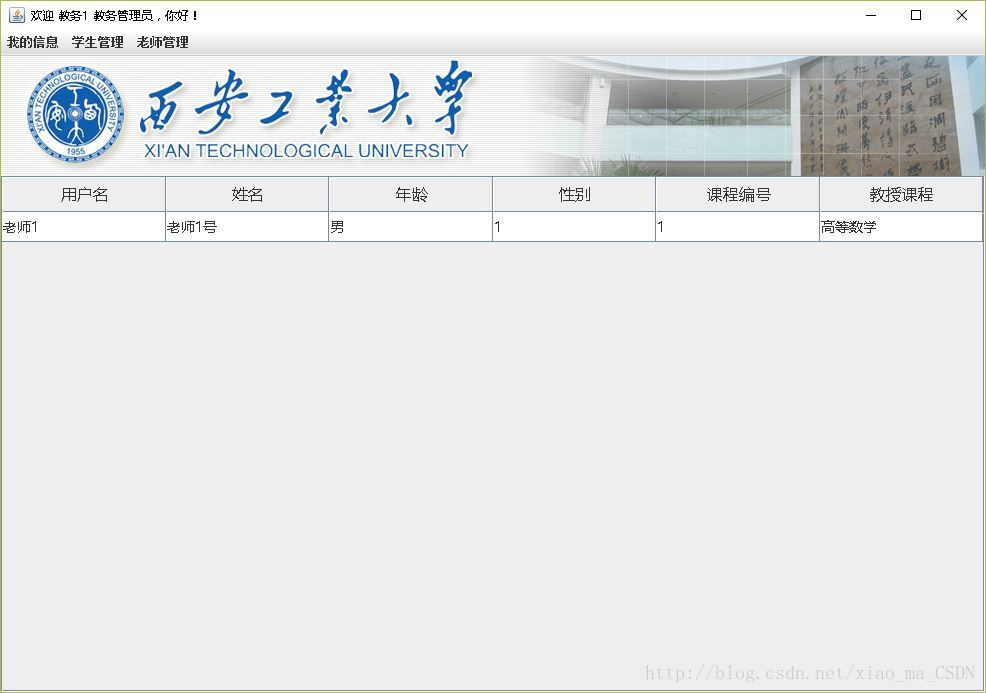Viewport: 986px width, 693px height.
Task: Open the 我的信息 menu
Action: [x=33, y=42]
